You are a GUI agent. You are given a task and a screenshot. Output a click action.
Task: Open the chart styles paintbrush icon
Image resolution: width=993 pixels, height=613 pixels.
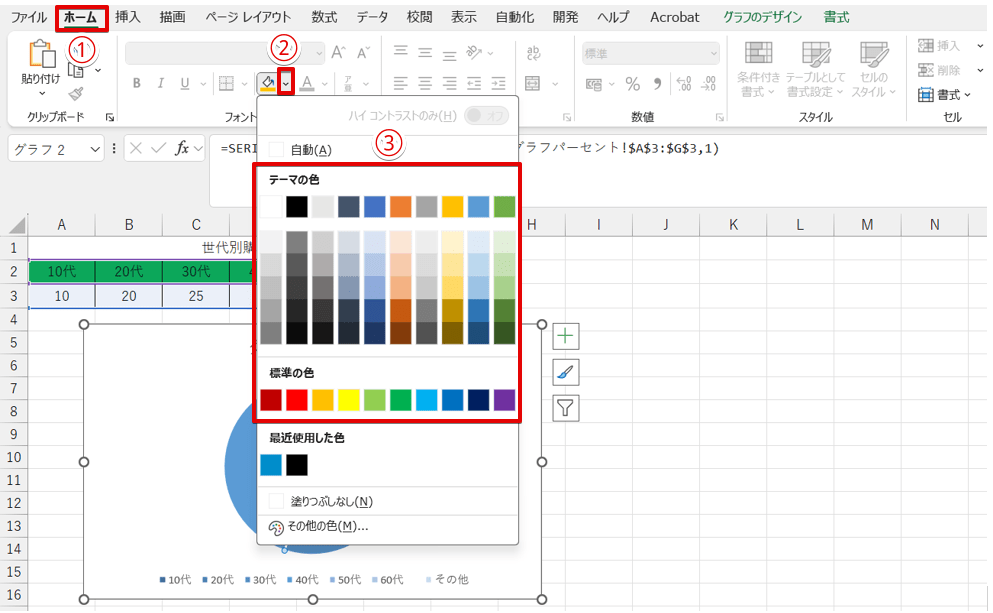[566, 372]
